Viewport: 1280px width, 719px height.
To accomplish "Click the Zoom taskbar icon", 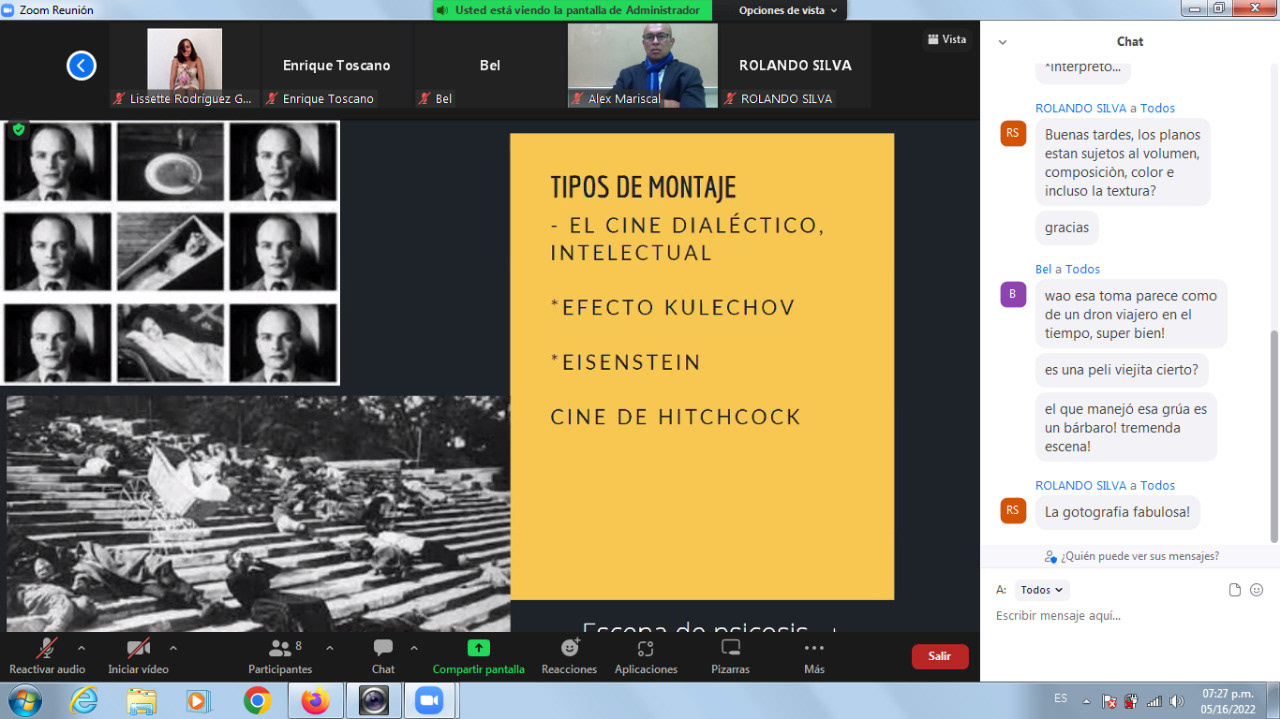I will (430, 701).
